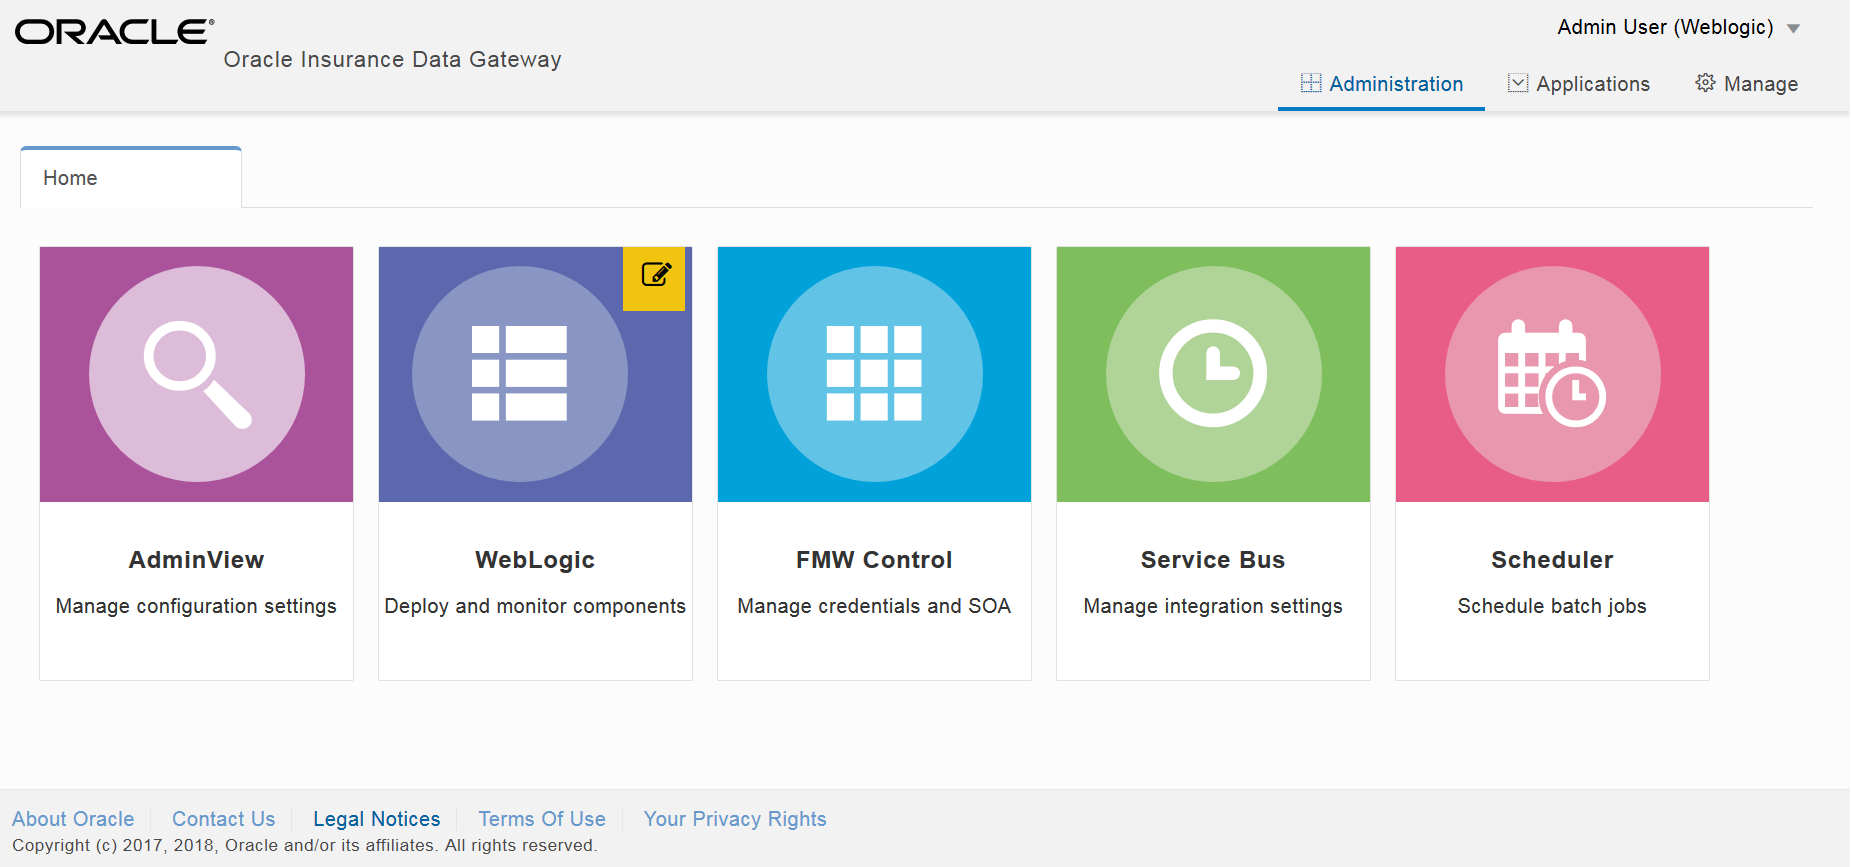The image size is (1851, 867).
Task: Open the FMW Control grid tile icon
Action: point(875,374)
